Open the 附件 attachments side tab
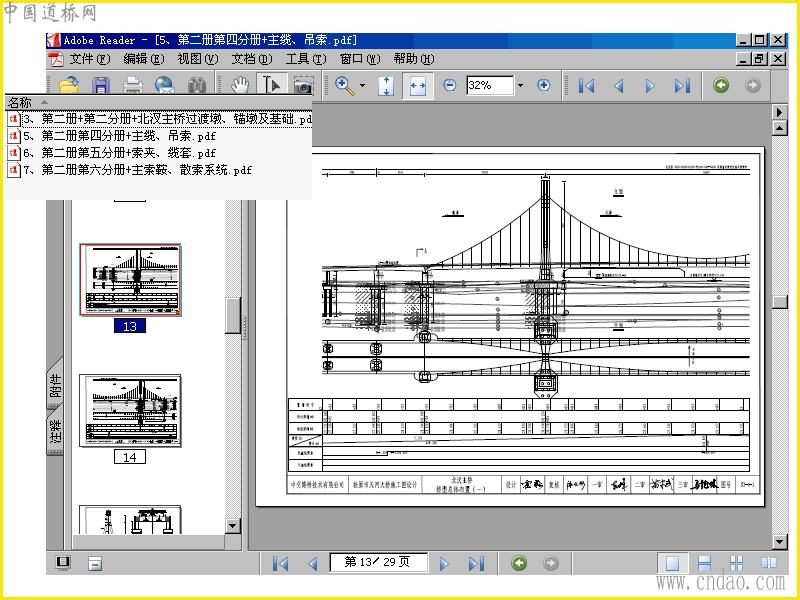 (x=55, y=384)
